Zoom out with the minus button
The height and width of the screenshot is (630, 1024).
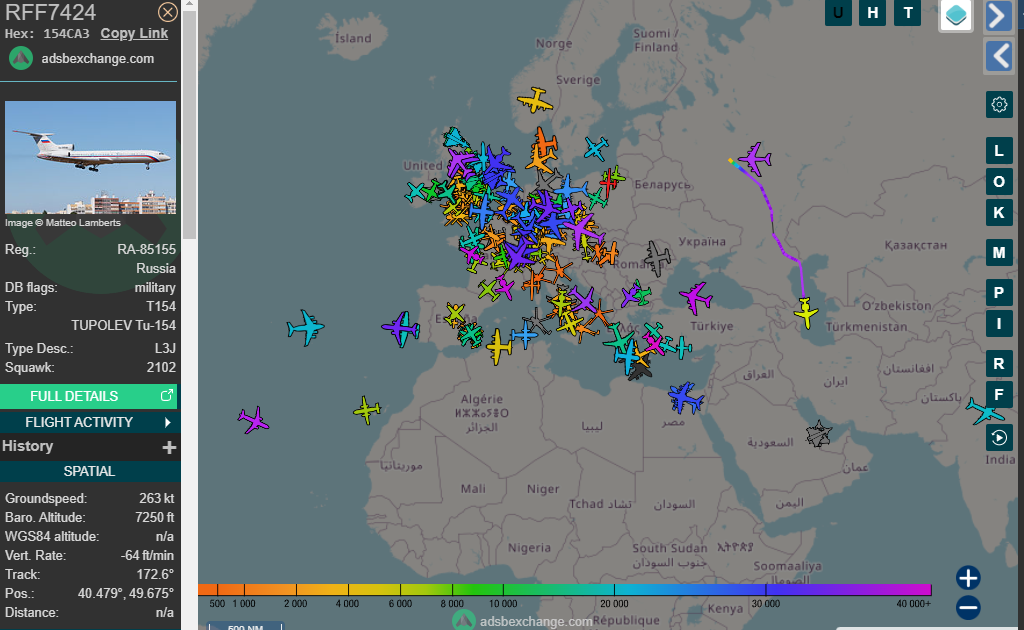968,608
